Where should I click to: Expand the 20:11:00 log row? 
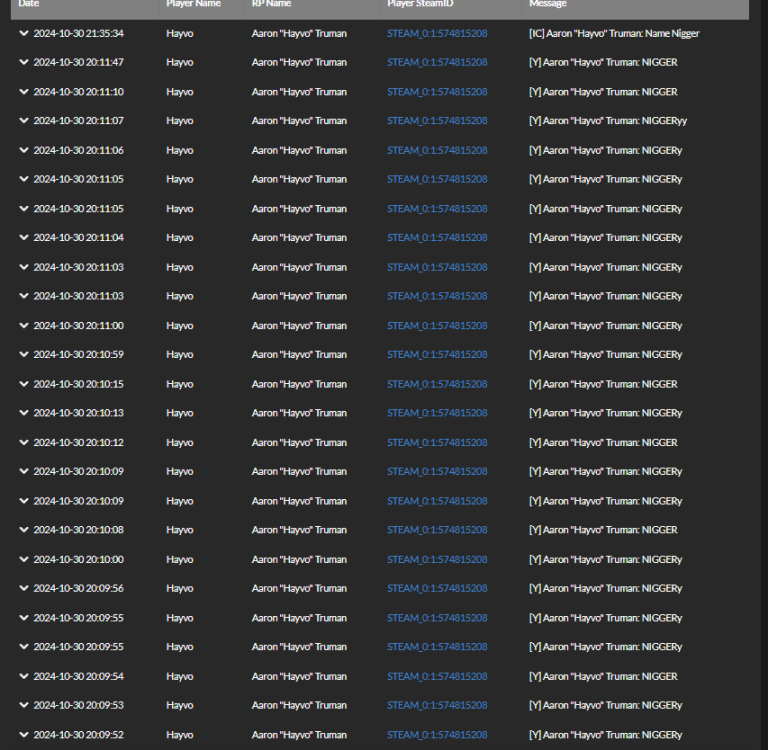pos(24,326)
